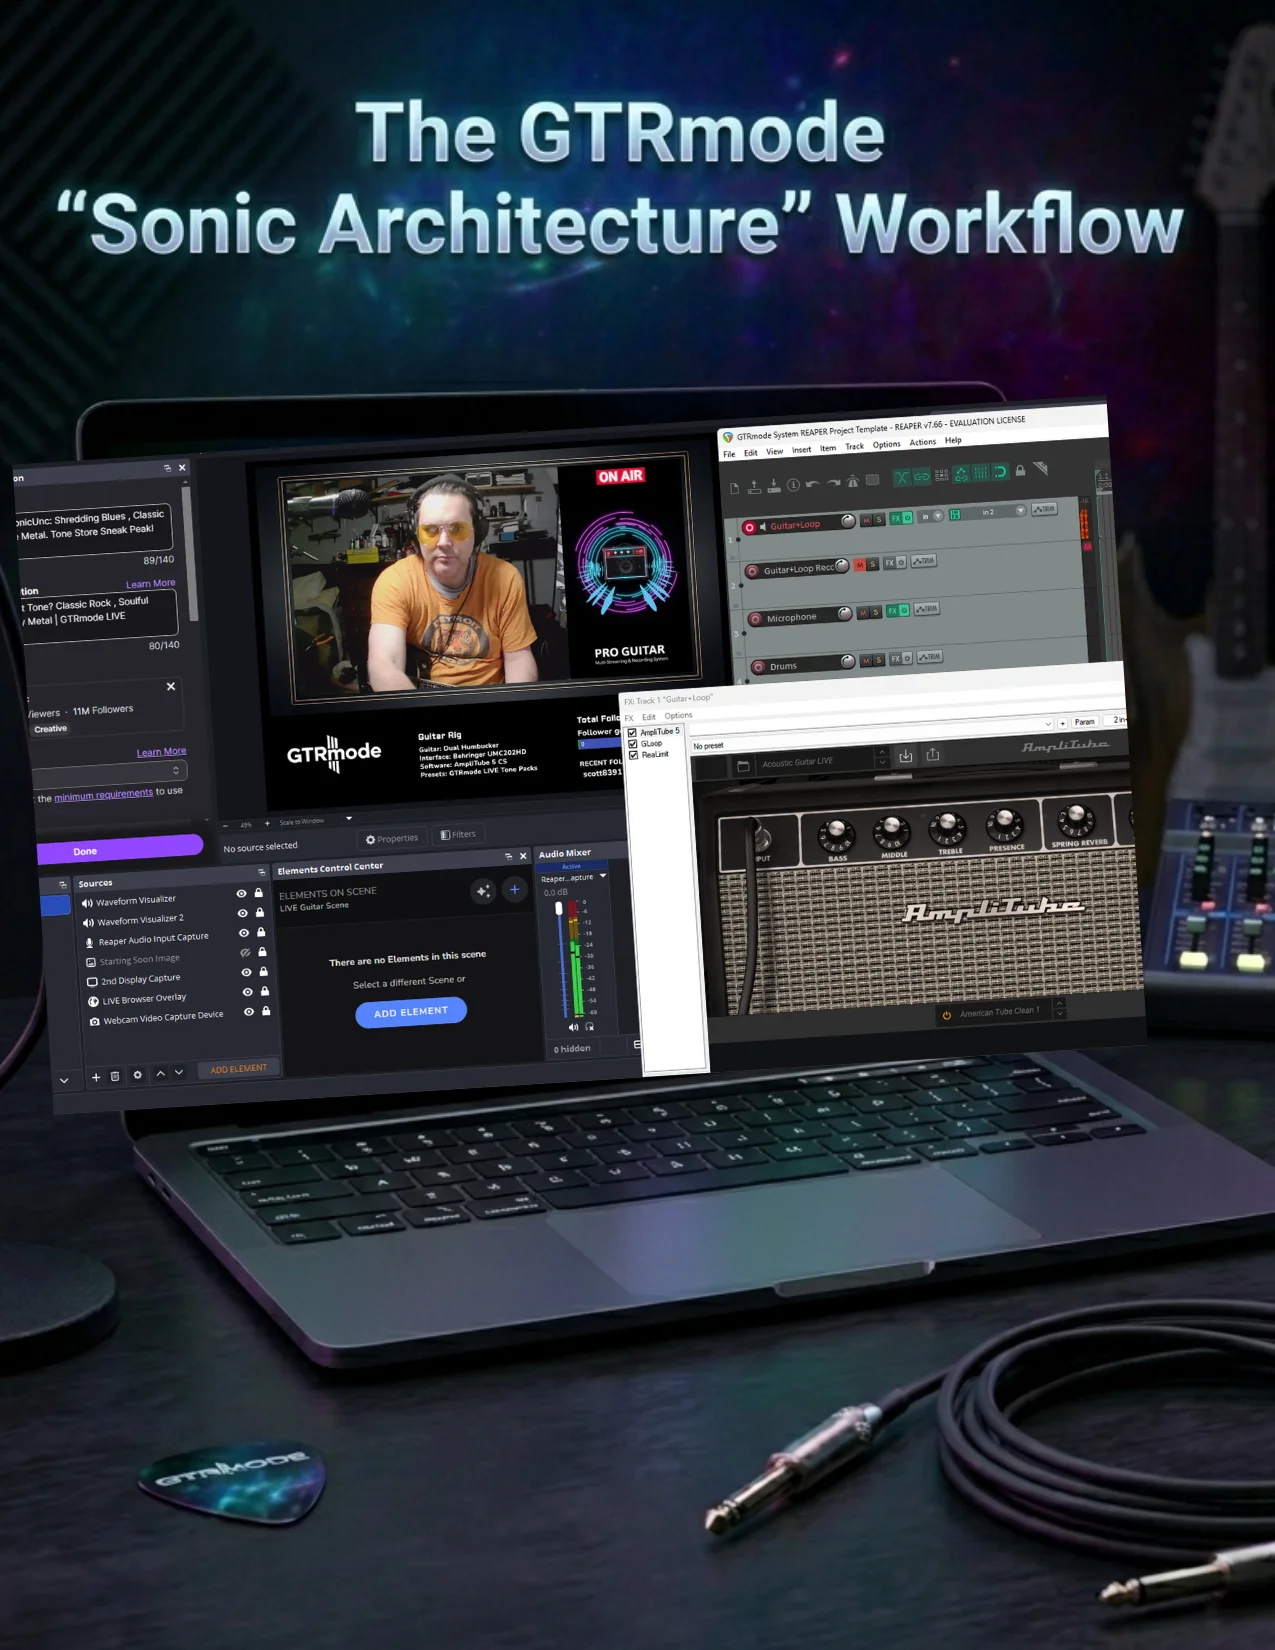Click the plus icon in Elements Control Center
The image size is (1275, 1650).
[x=514, y=888]
